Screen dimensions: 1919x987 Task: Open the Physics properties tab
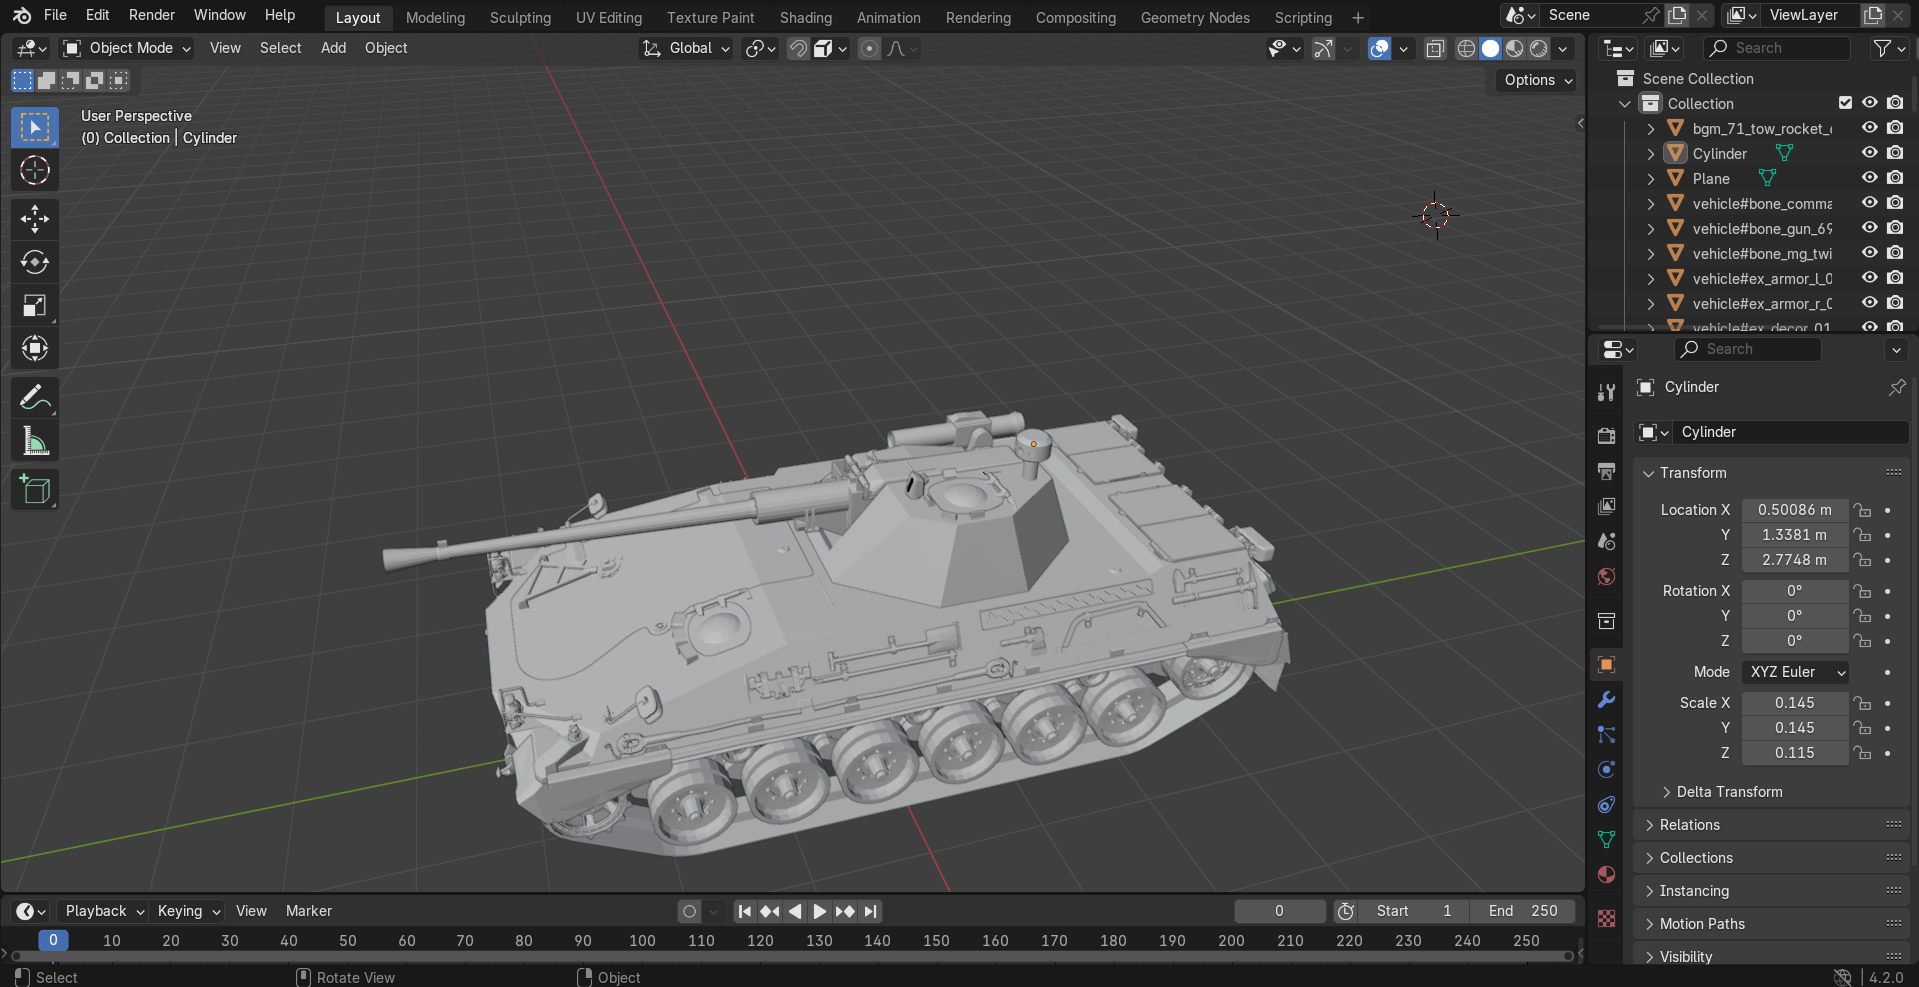tap(1606, 769)
